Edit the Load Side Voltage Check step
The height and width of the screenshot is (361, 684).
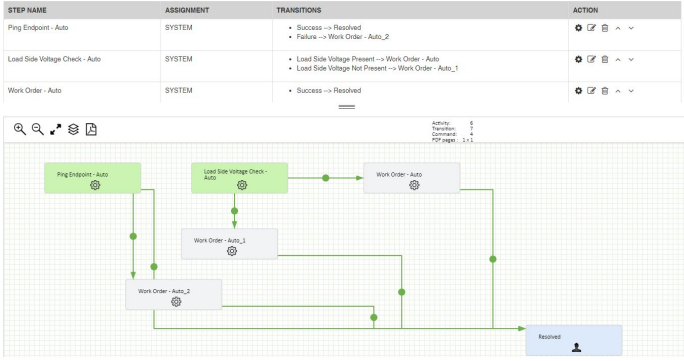click(591, 59)
